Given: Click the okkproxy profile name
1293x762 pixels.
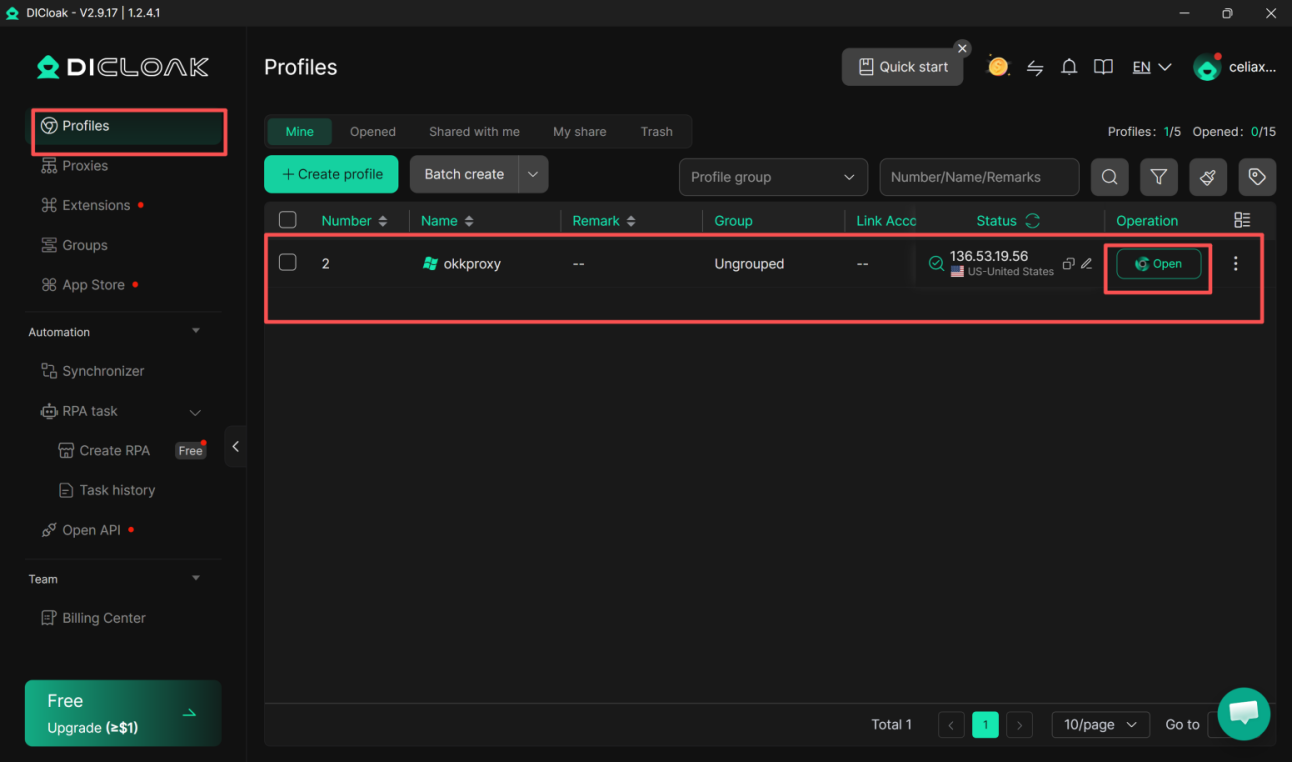Looking at the screenshot, I should (x=472, y=264).
